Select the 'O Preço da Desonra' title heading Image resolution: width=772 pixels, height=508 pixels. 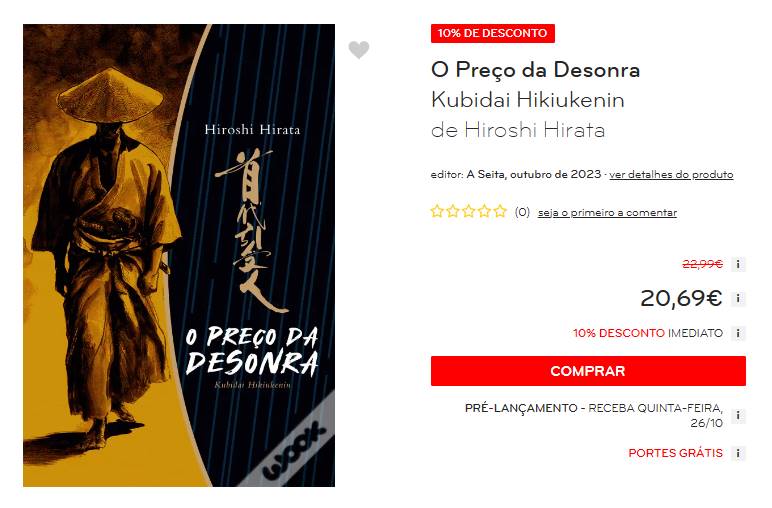[x=535, y=70]
